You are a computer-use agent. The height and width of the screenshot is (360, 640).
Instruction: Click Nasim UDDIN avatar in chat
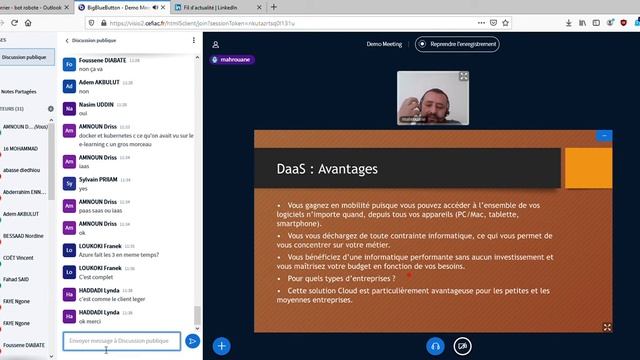[69, 109]
